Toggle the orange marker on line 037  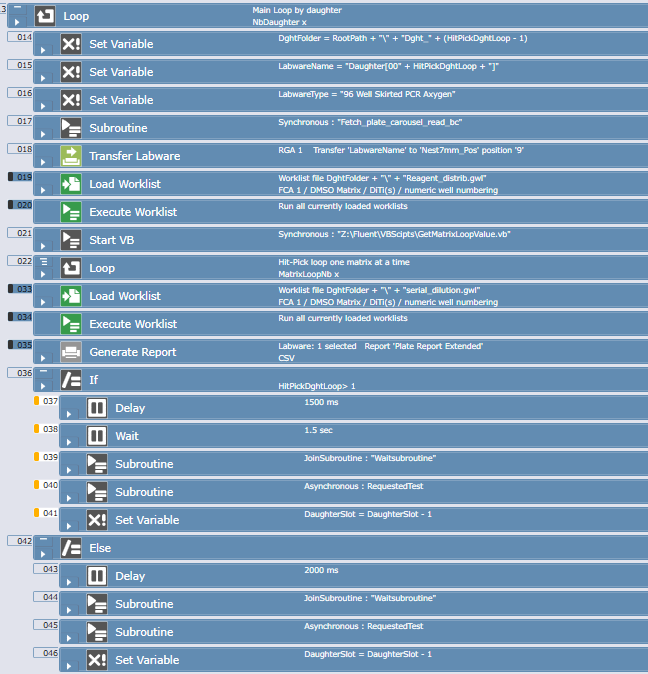(x=36, y=401)
